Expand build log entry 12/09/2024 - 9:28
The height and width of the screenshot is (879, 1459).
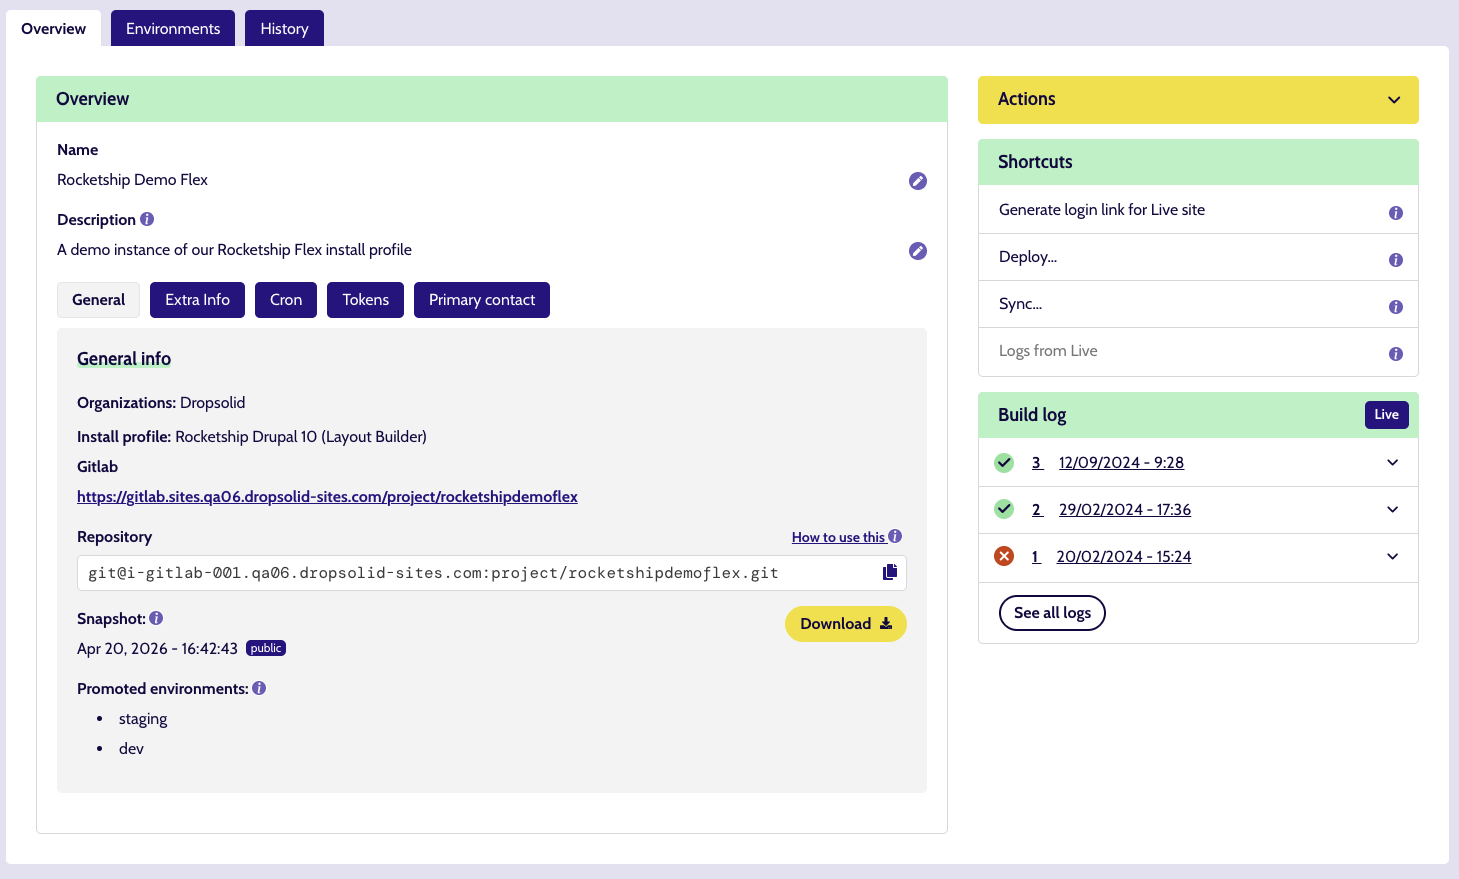point(1393,462)
